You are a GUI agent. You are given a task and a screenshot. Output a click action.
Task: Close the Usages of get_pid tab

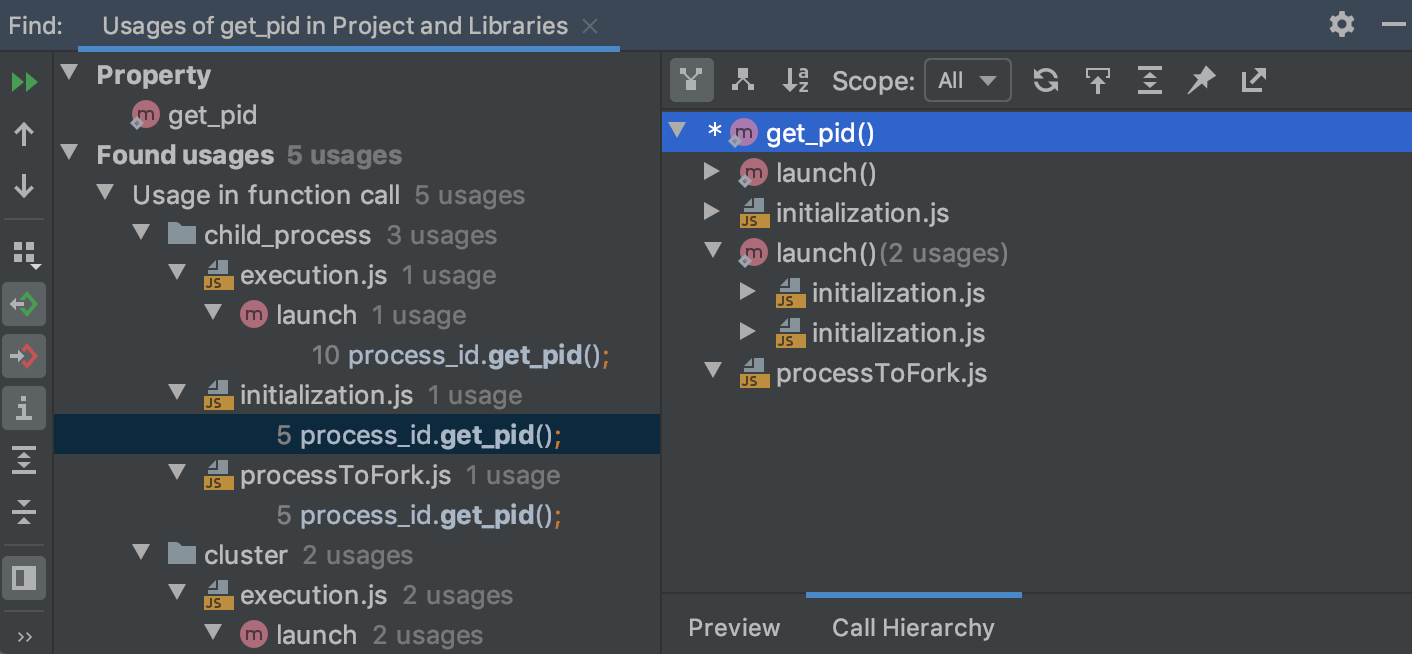tap(590, 26)
